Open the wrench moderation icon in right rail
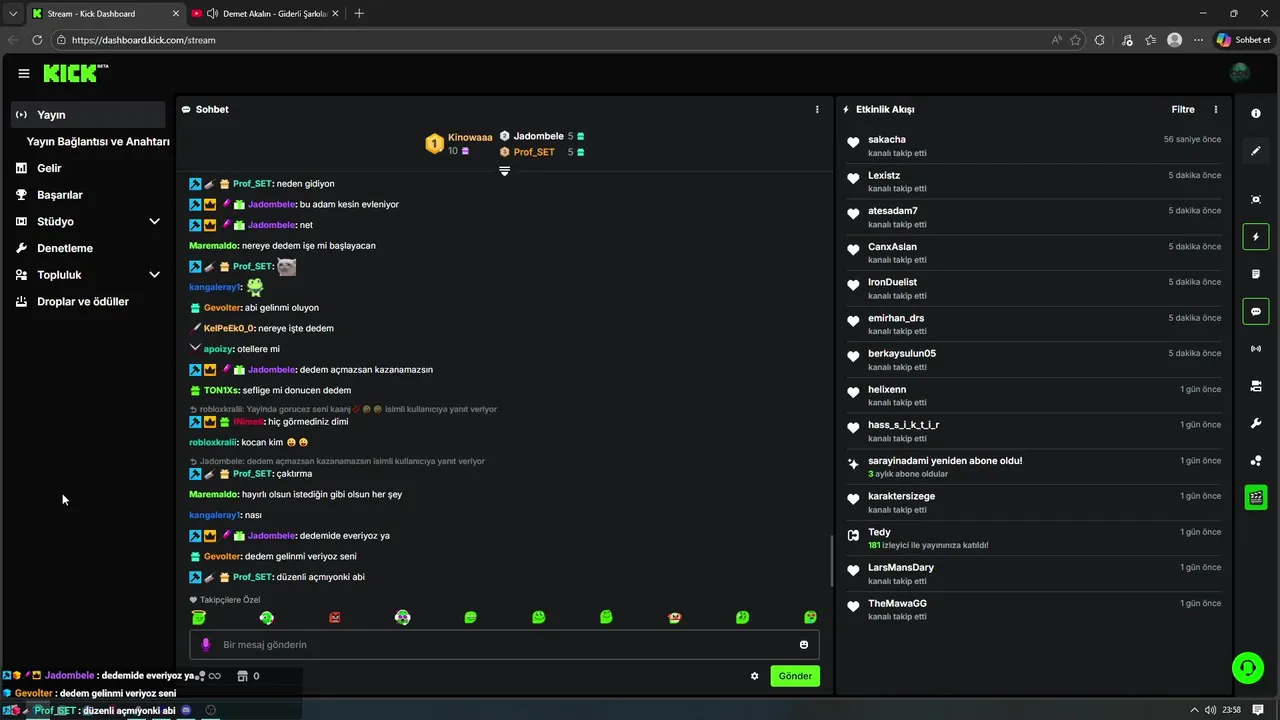The height and width of the screenshot is (720, 1280). [1256, 423]
